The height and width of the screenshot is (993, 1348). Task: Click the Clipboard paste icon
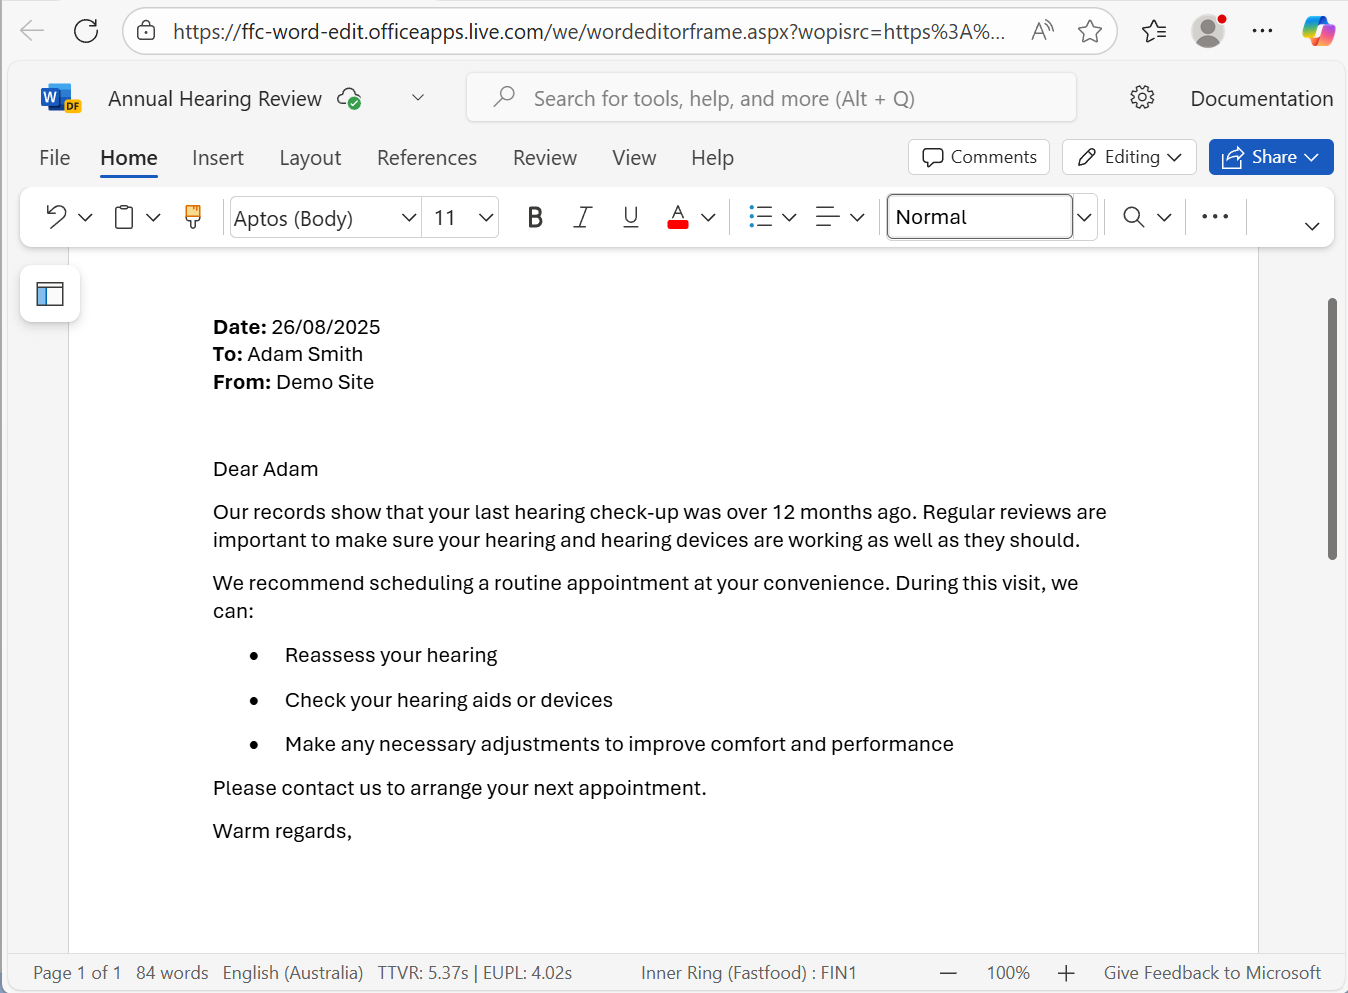point(124,217)
